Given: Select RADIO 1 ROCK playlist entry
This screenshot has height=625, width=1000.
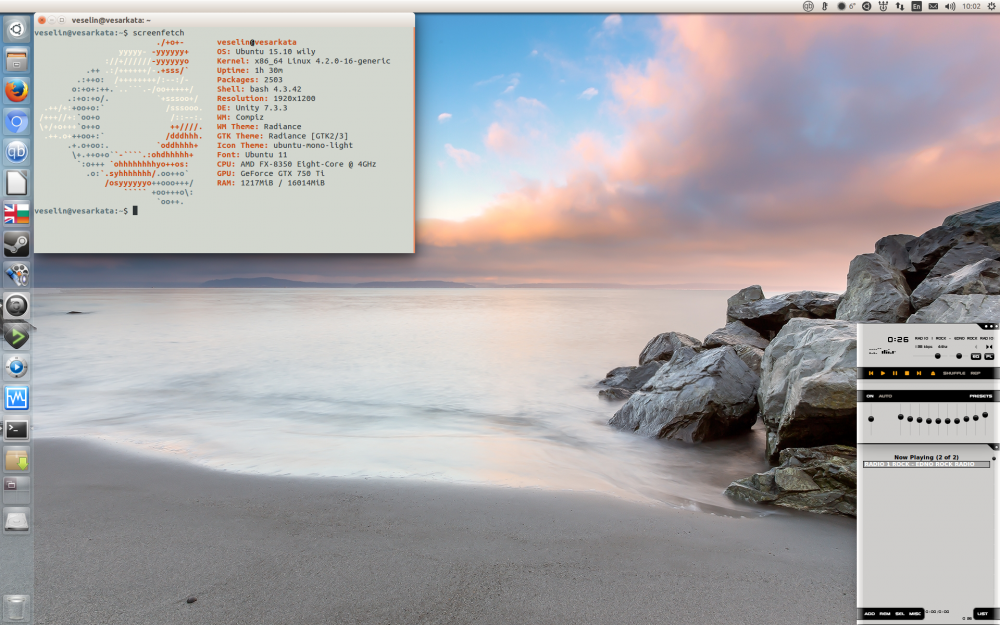Looking at the screenshot, I should pyautogui.click(x=926, y=464).
